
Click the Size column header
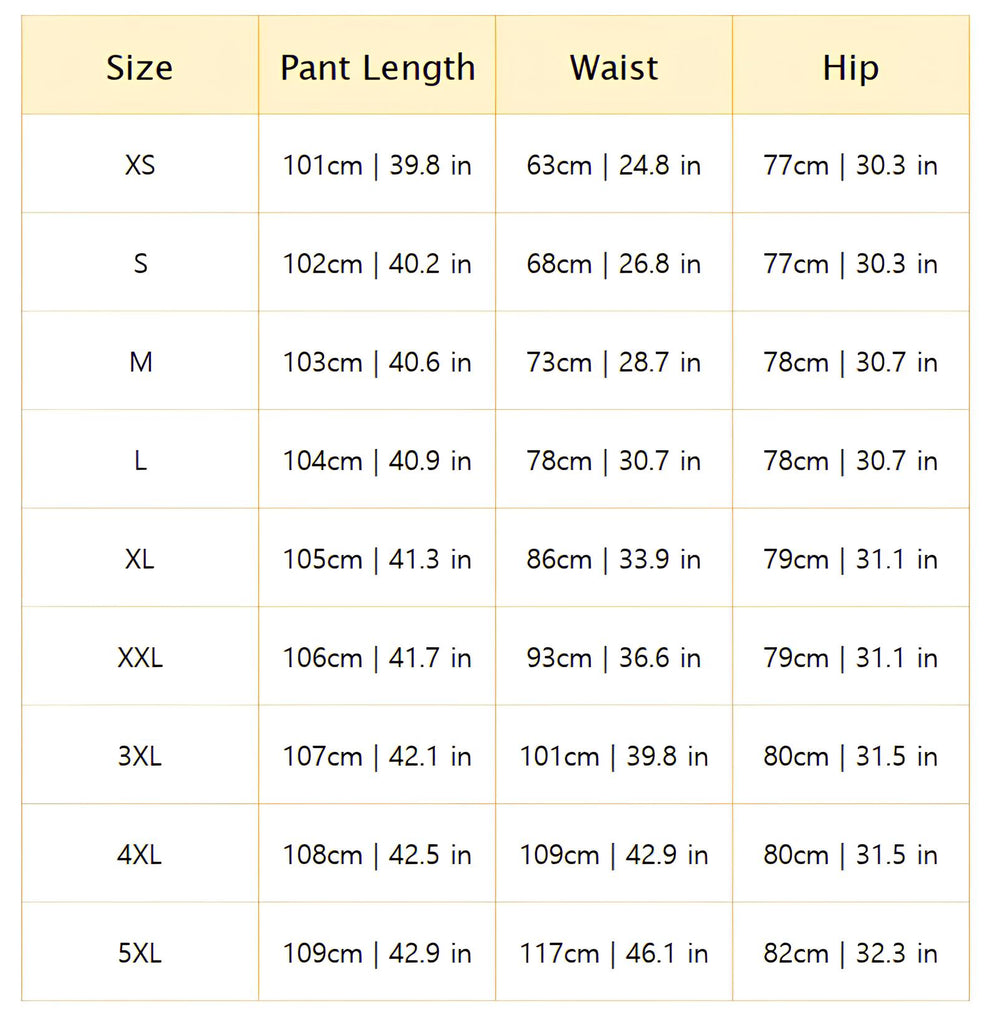(x=140, y=68)
